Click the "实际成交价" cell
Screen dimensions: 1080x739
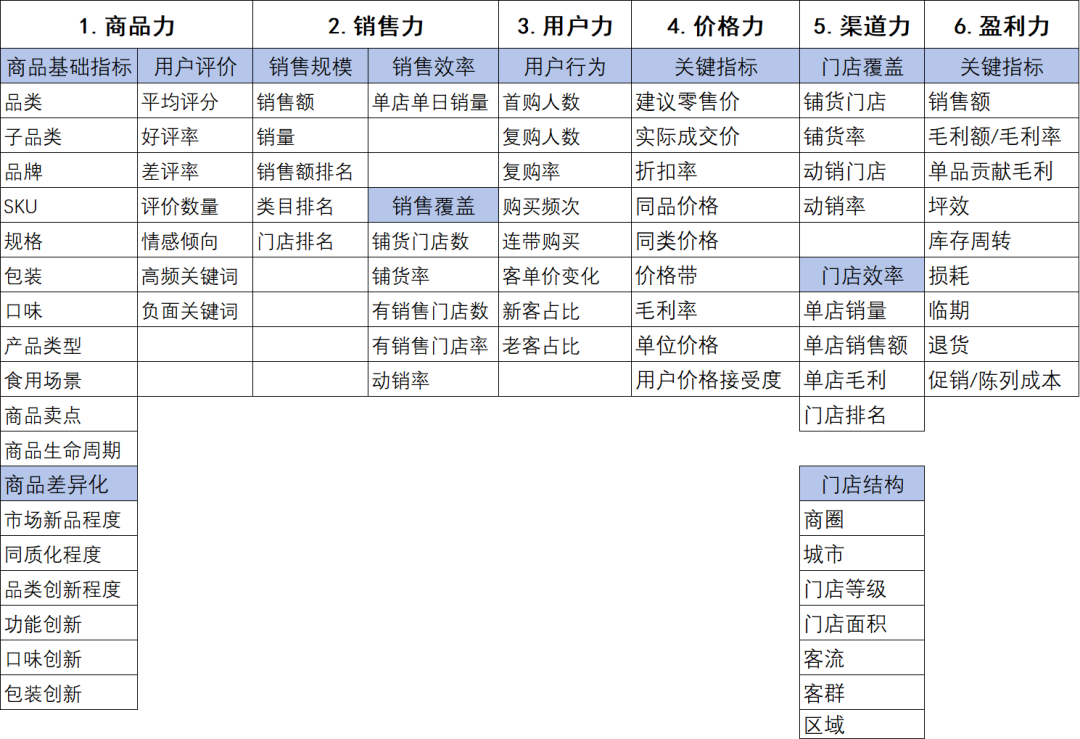(x=716, y=136)
